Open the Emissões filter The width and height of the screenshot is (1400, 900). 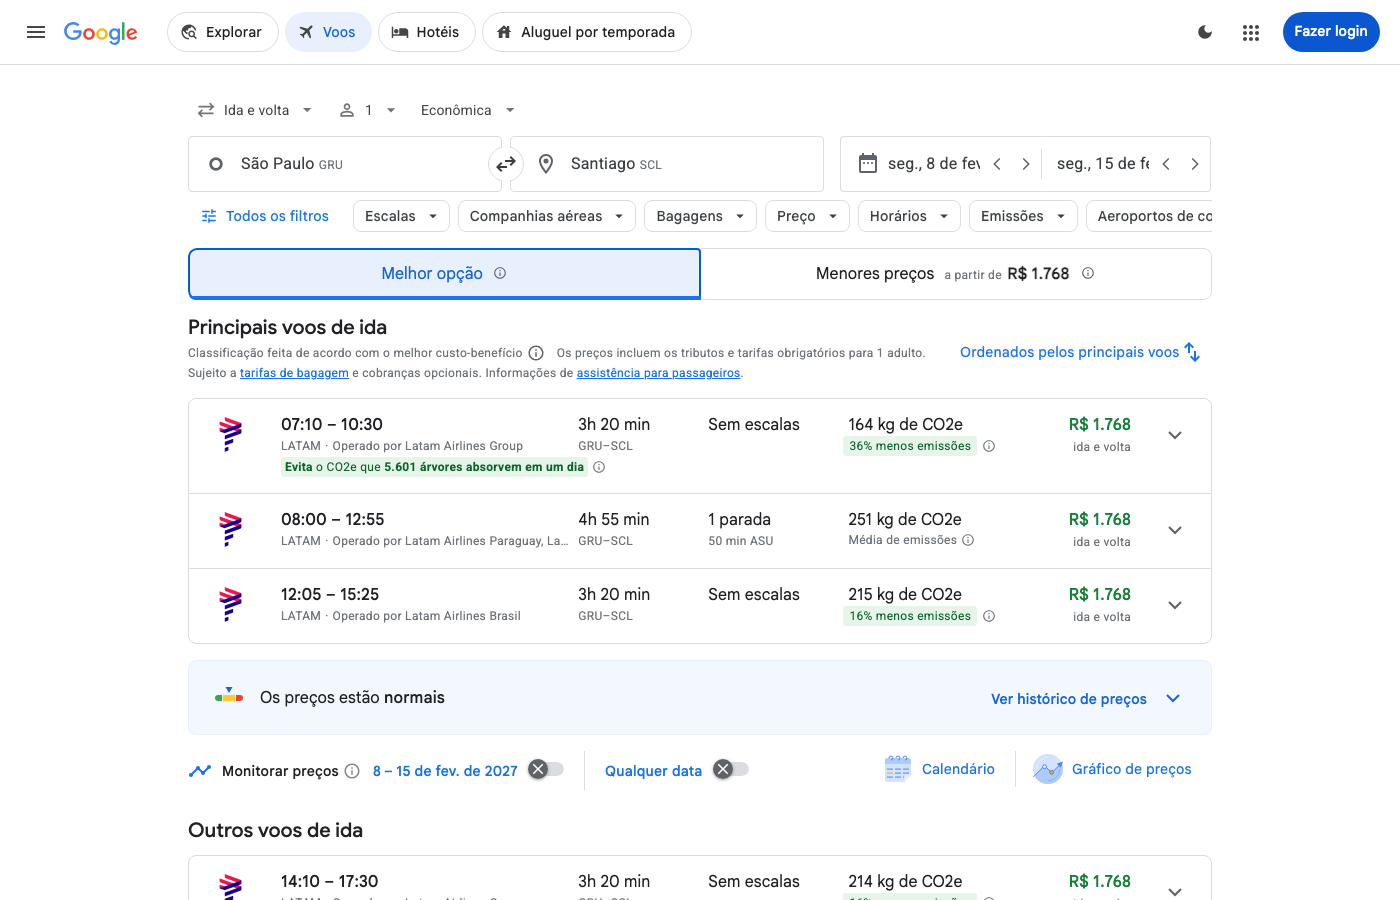pos(1023,216)
